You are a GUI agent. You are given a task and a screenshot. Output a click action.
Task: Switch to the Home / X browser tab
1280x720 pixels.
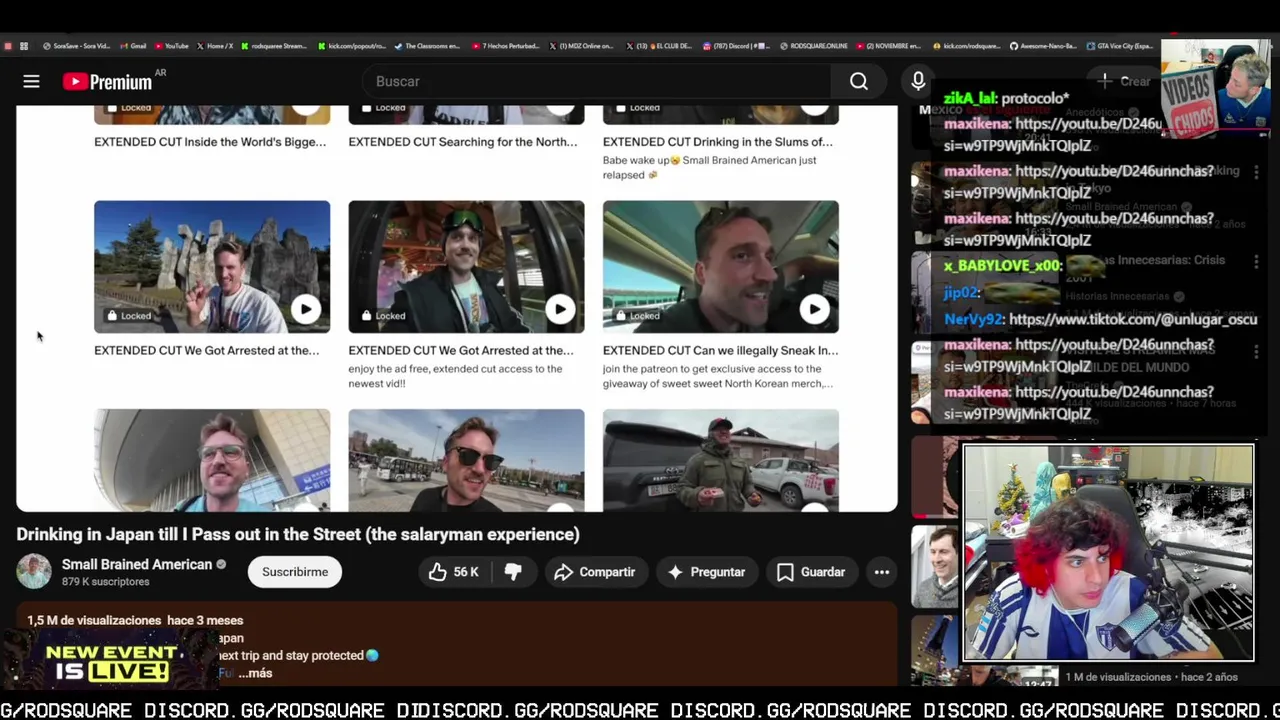click(x=215, y=46)
